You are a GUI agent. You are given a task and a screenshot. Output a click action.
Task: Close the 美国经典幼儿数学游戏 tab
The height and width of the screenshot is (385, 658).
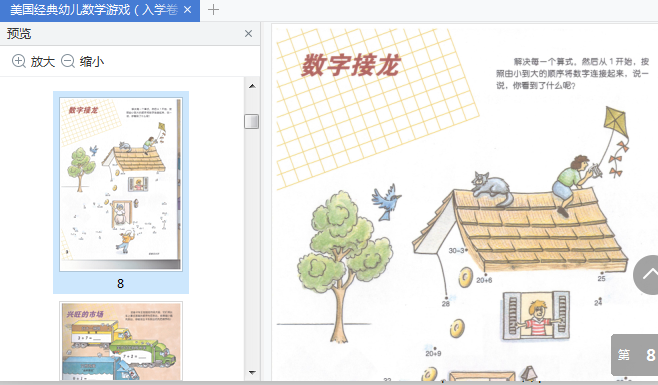tap(188, 10)
